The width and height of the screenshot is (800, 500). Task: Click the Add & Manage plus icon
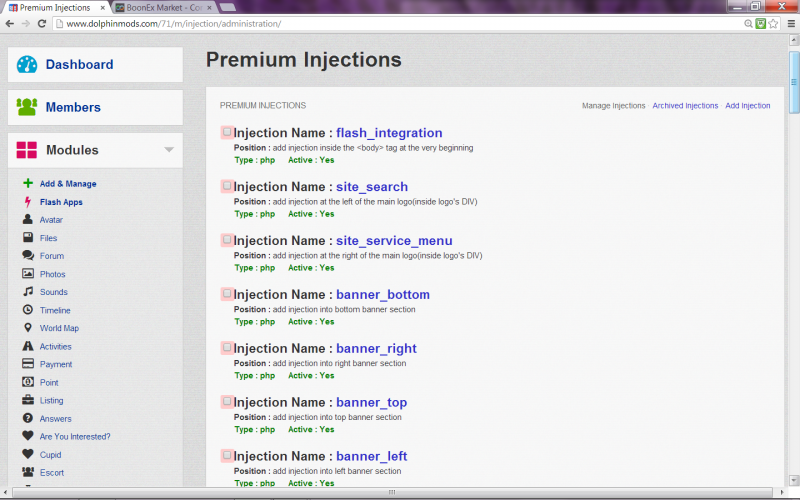point(28,183)
